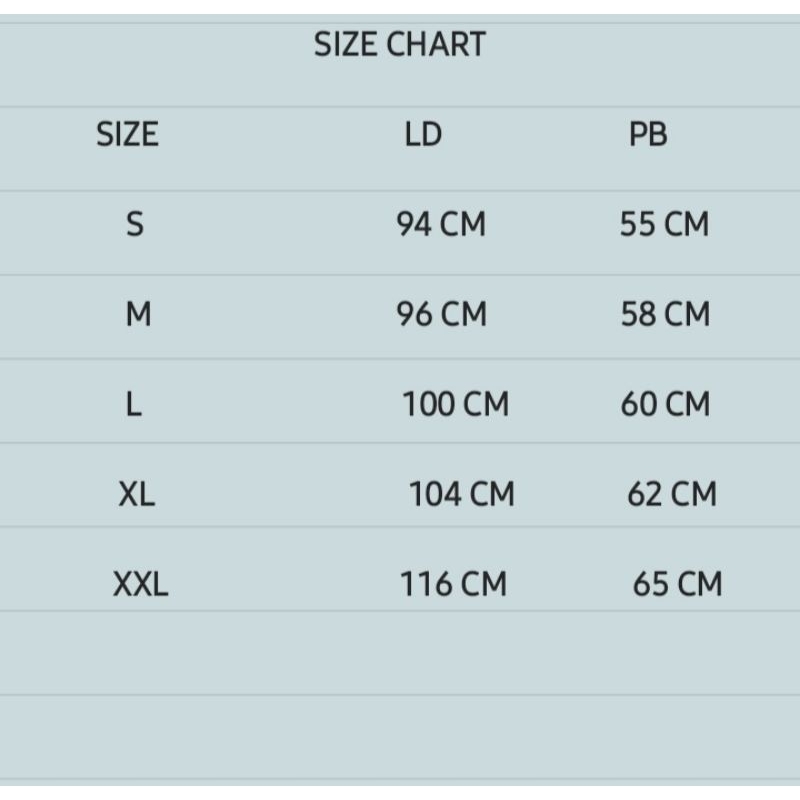
Task: Select the 58 CM cell
Action: coord(665,314)
